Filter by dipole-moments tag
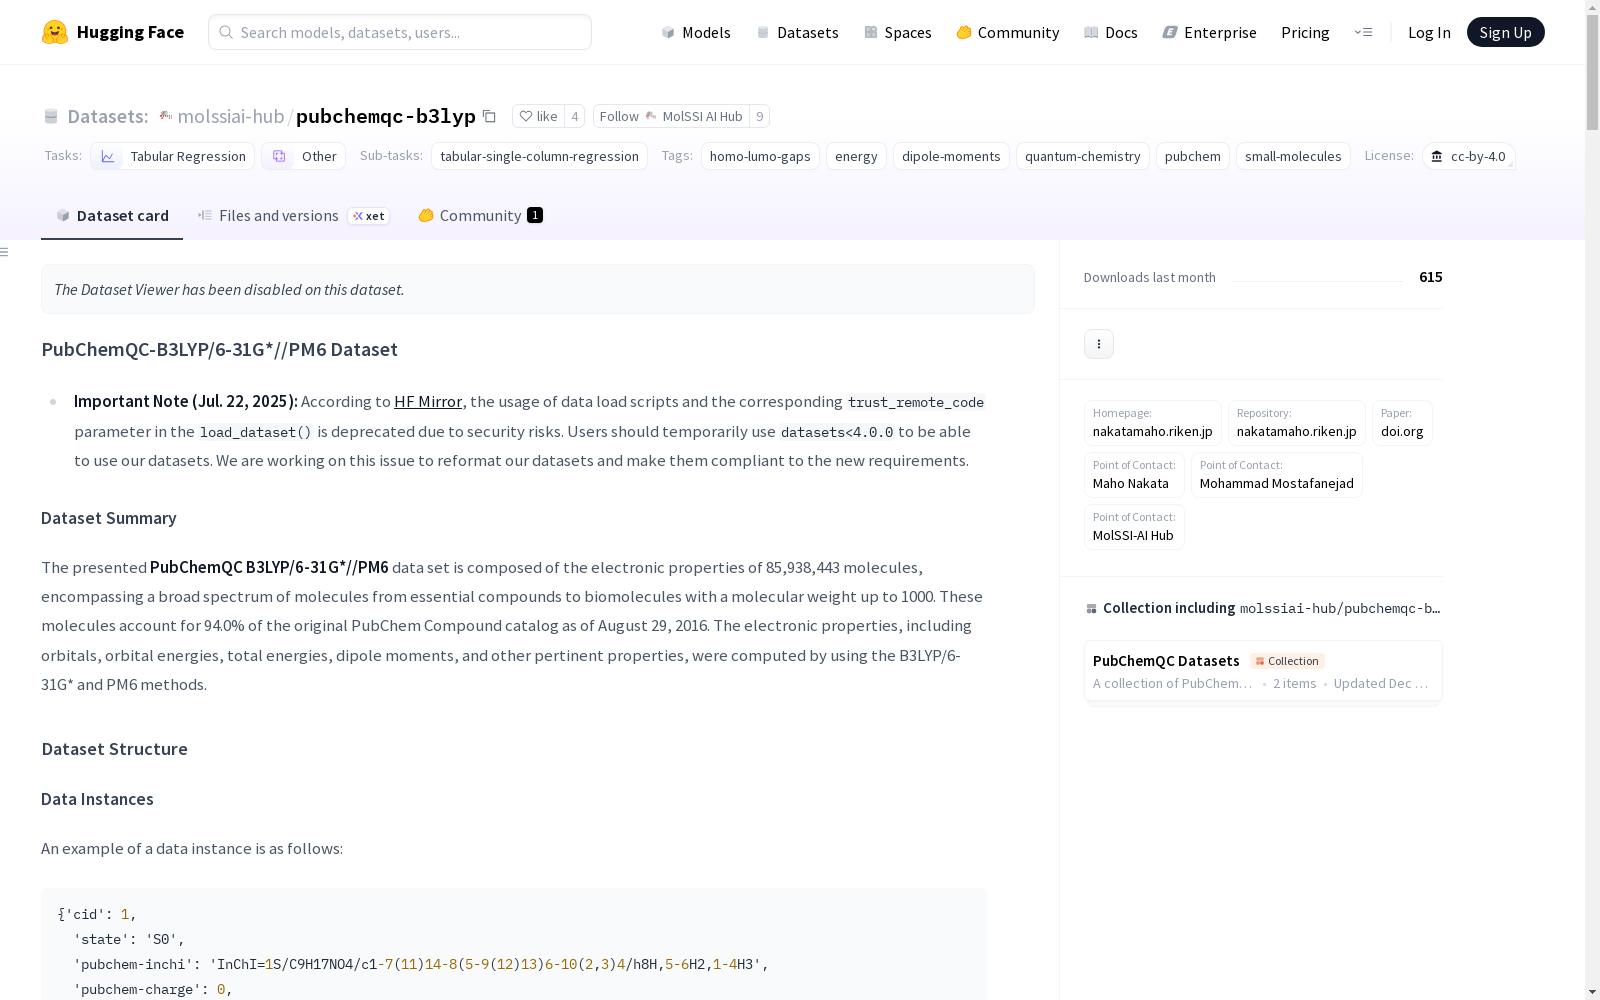Screen dimensions: 1600x1000 [x=951, y=156]
